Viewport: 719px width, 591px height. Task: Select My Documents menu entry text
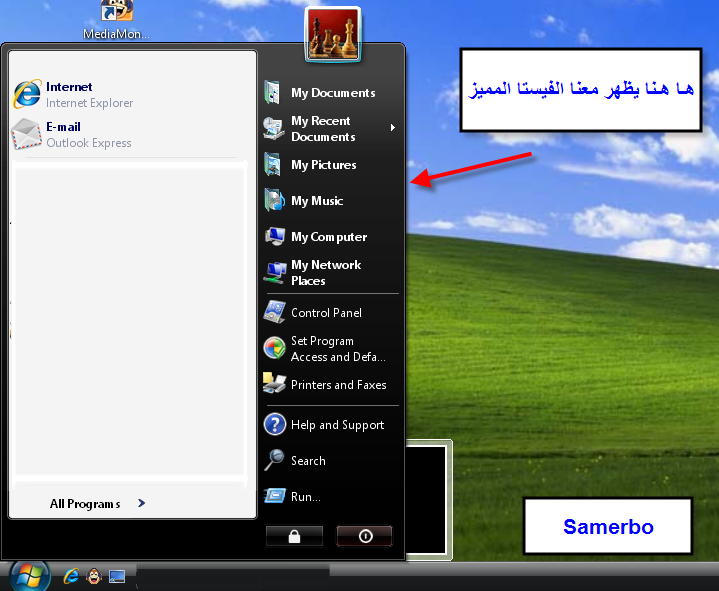coord(333,93)
